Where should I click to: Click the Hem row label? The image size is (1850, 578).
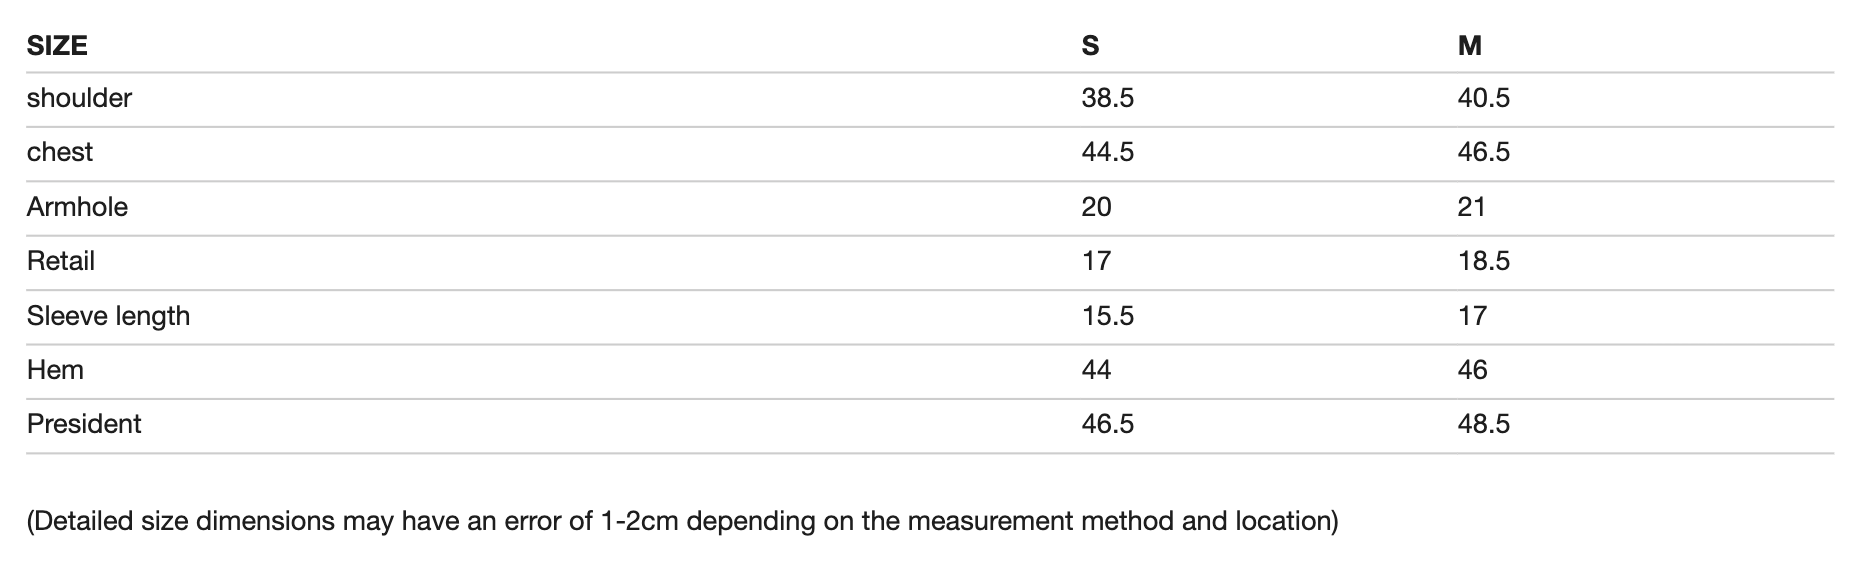(x=55, y=370)
